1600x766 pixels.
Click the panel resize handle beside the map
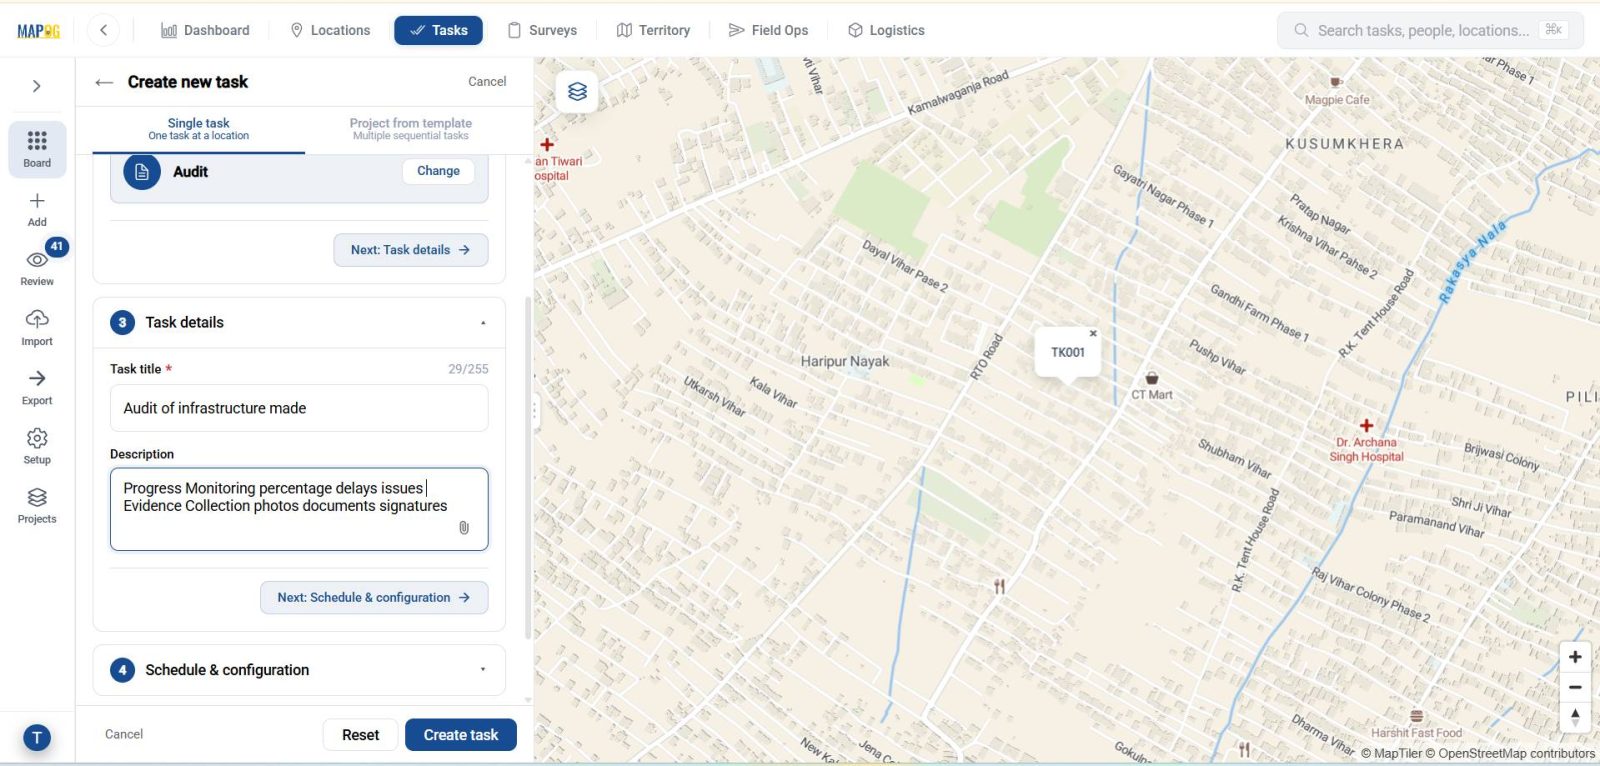click(x=535, y=410)
